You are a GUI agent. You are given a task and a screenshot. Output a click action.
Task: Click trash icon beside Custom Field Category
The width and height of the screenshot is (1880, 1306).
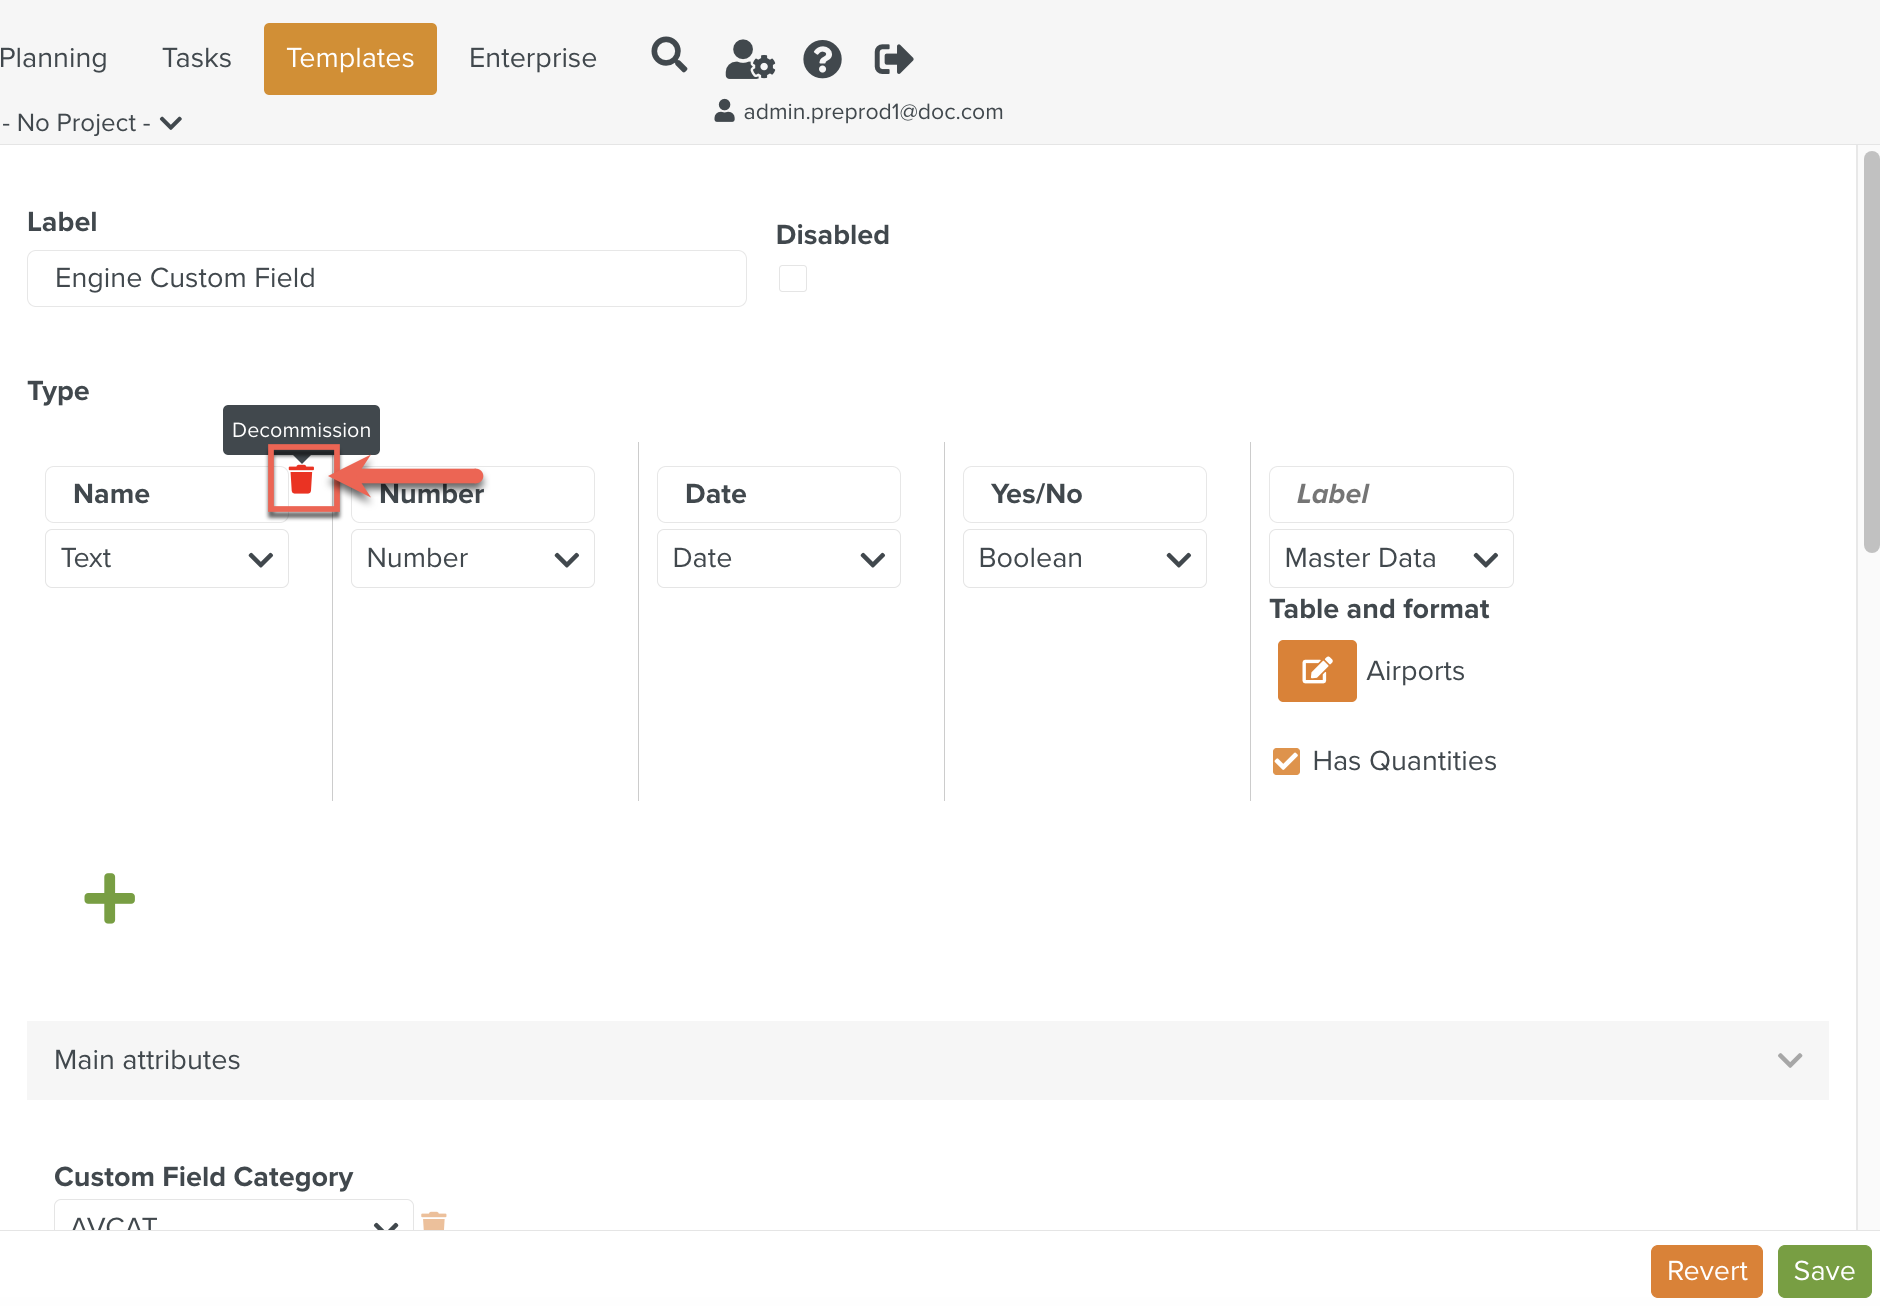(434, 1221)
